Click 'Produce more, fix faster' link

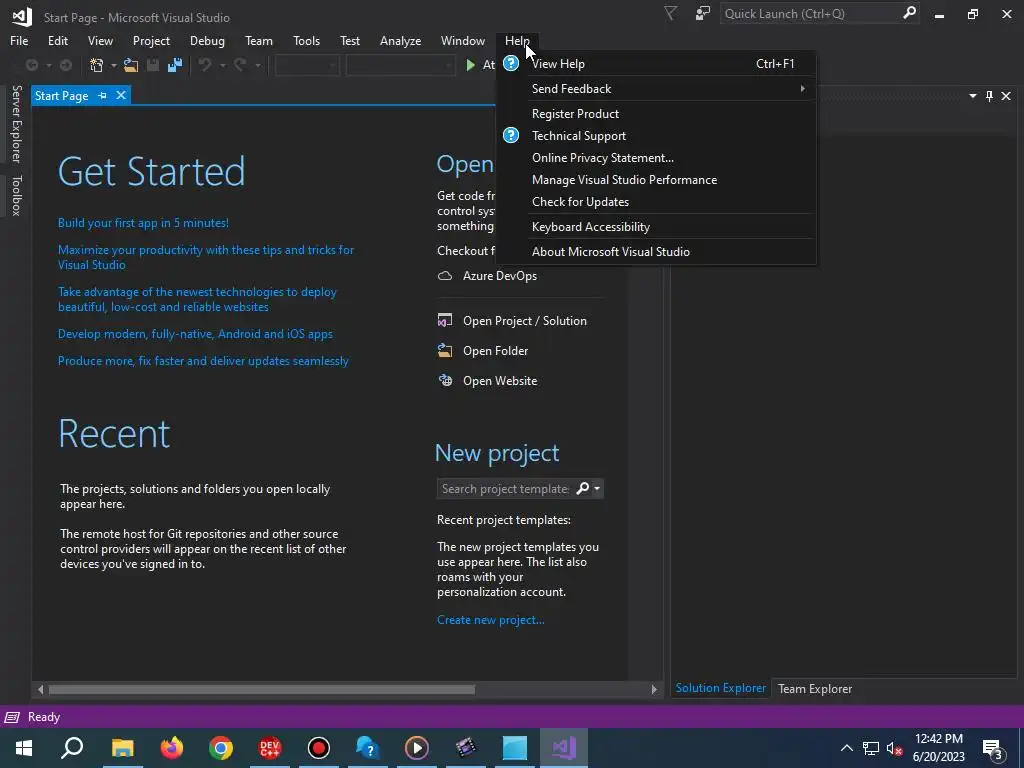(x=203, y=360)
